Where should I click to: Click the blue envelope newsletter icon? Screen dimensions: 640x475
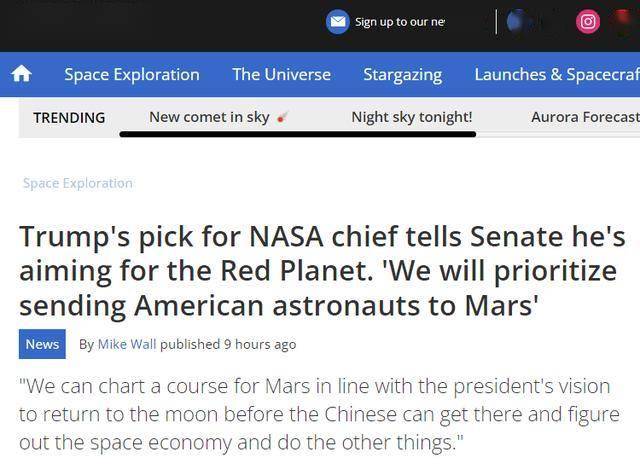pos(338,22)
